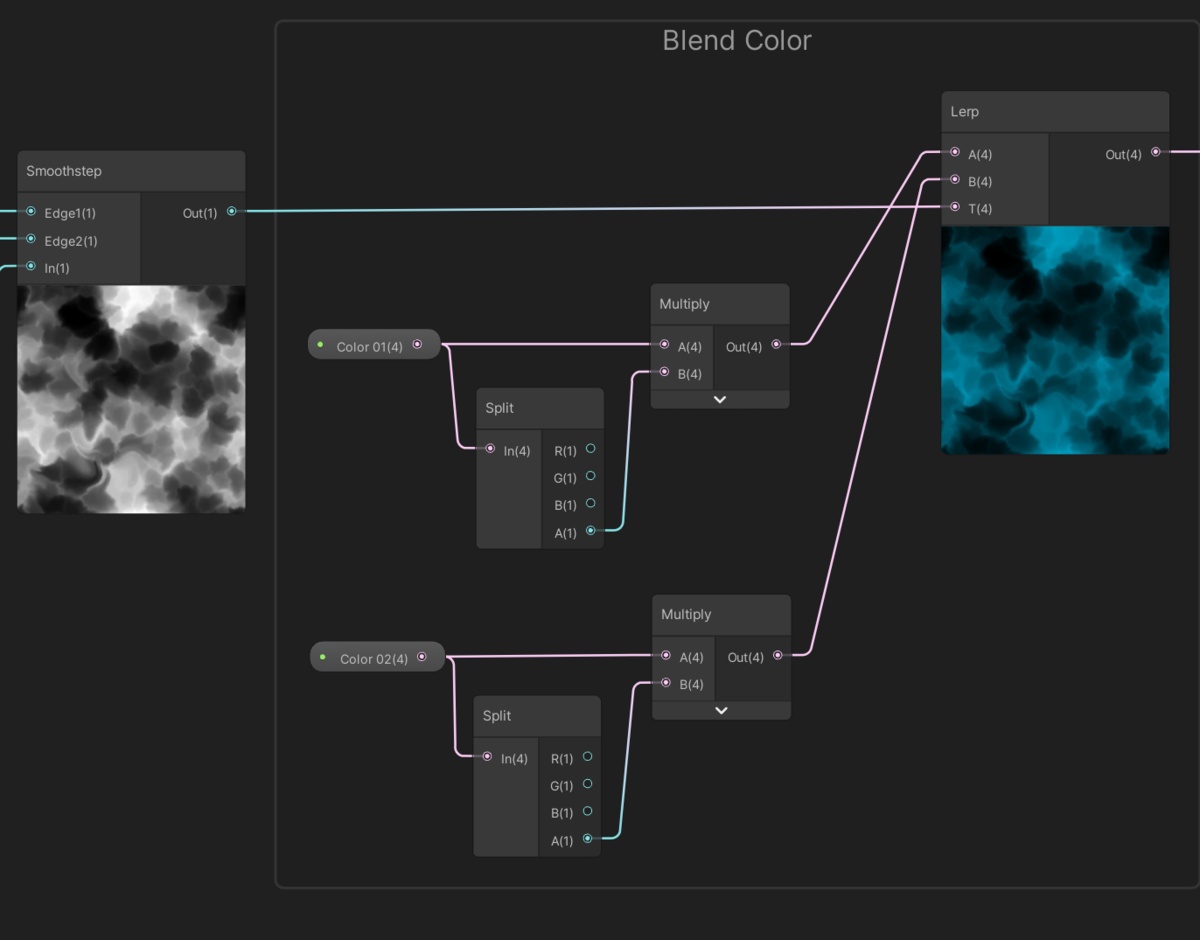Image resolution: width=1200 pixels, height=940 pixels.
Task: Select the upper Split node title
Action: (500, 408)
